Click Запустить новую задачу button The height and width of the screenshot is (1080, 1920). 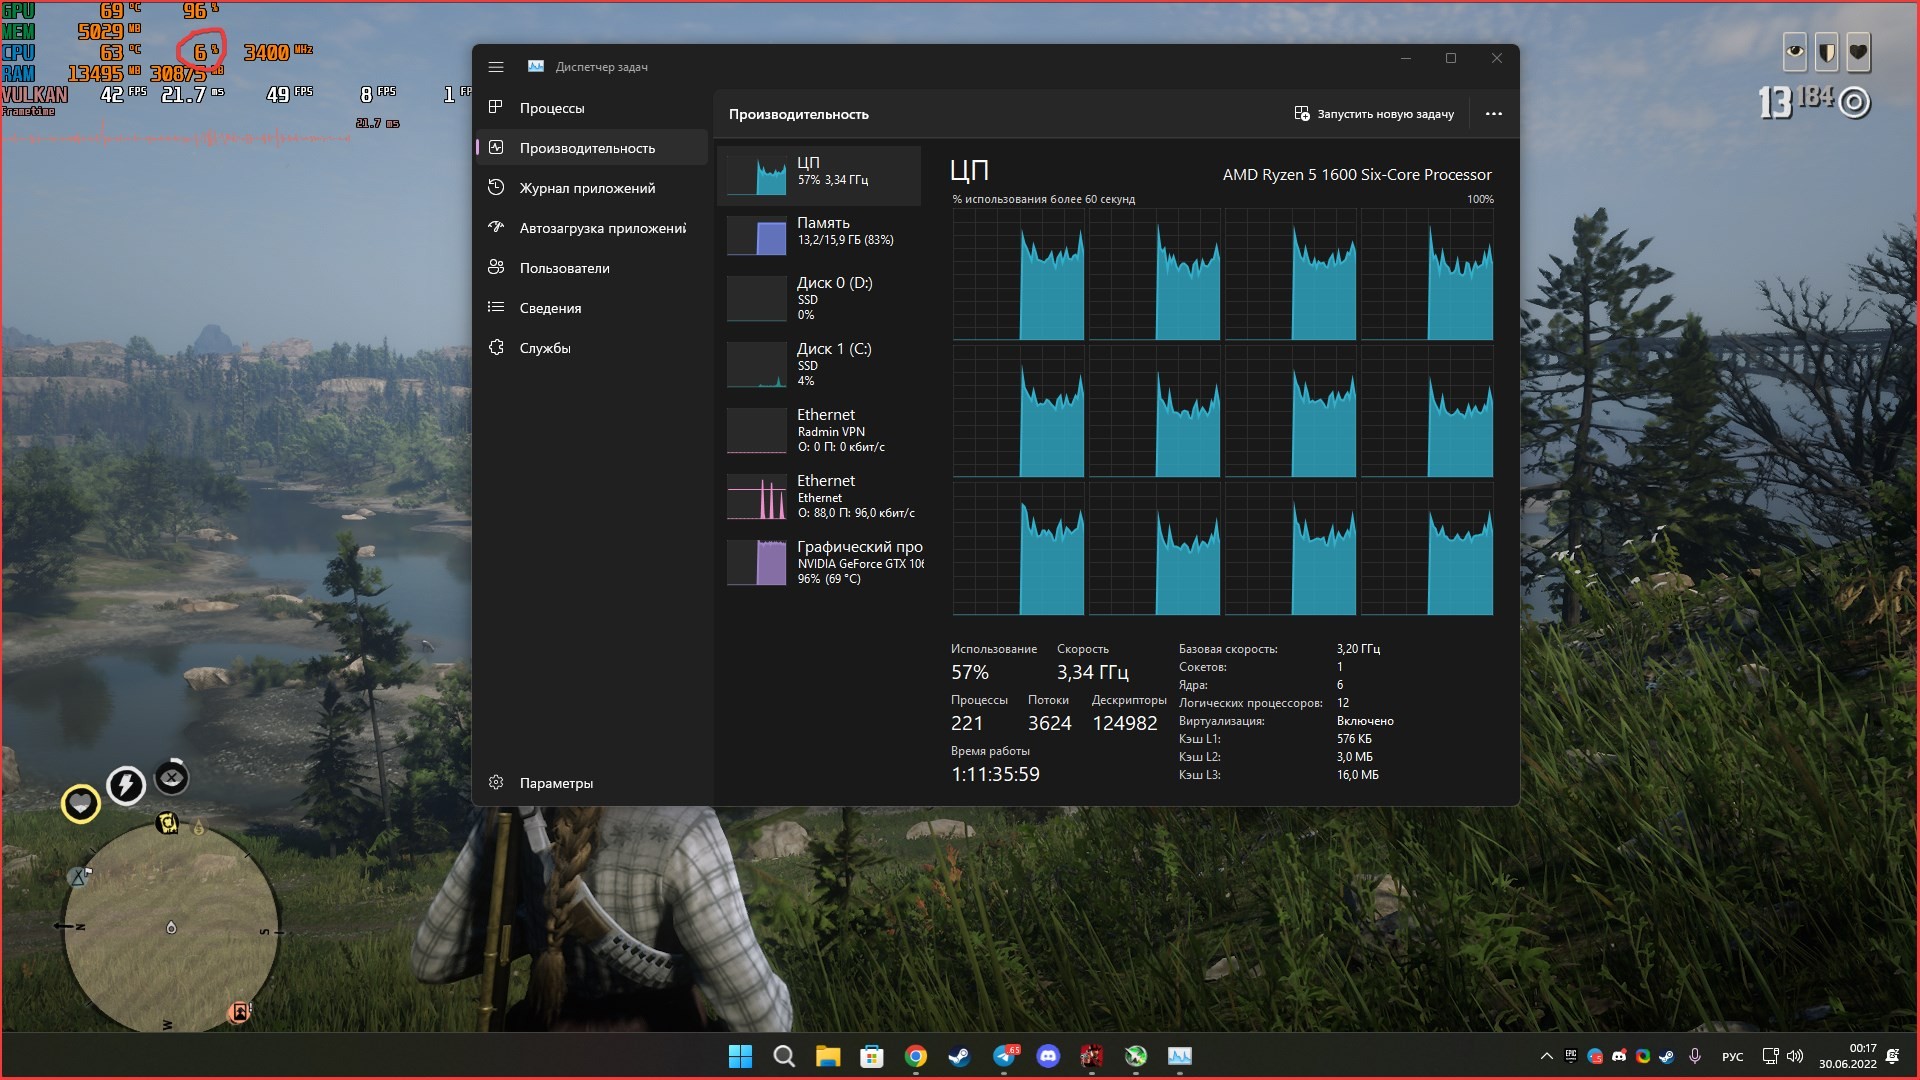click(1374, 114)
